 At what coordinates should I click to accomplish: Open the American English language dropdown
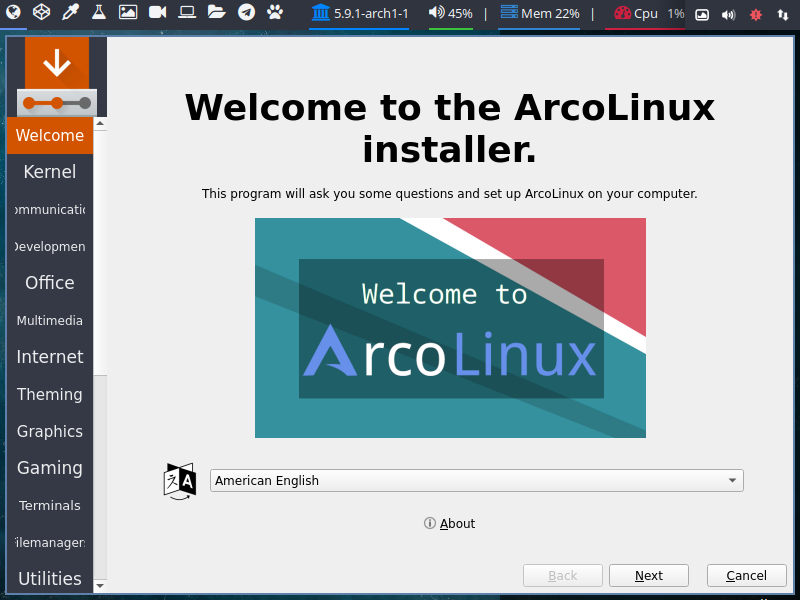pyautogui.click(x=477, y=481)
